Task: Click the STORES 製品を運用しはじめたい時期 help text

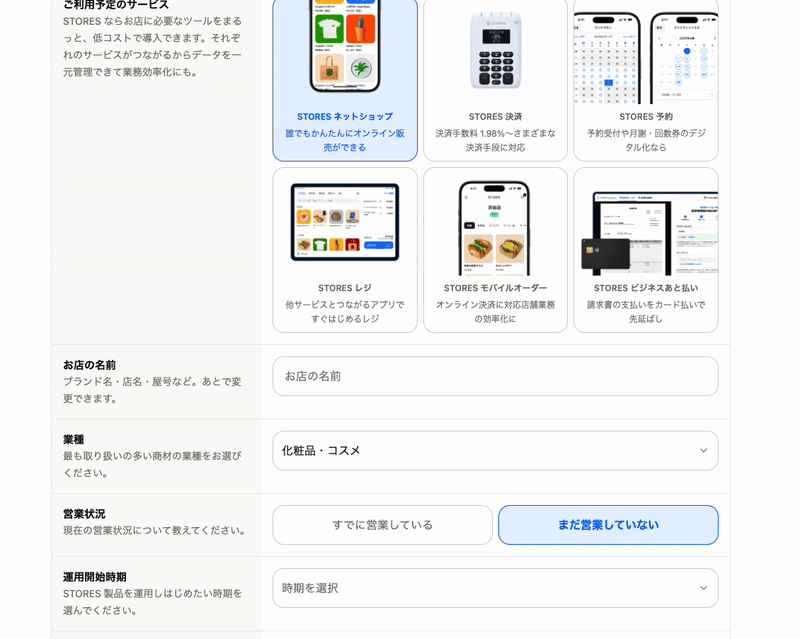Action: [x=152, y=602]
